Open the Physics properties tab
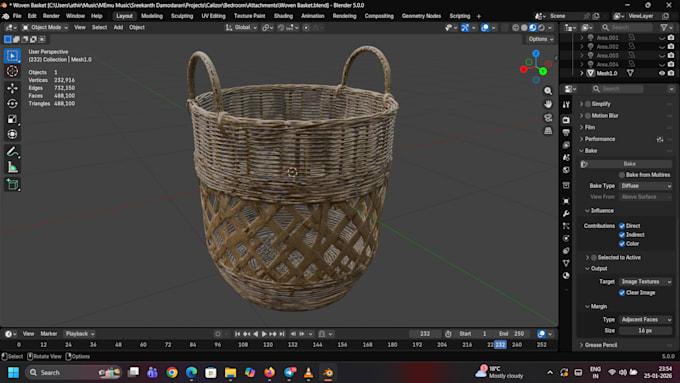The height and width of the screenshot is (383, 680). 566,238
